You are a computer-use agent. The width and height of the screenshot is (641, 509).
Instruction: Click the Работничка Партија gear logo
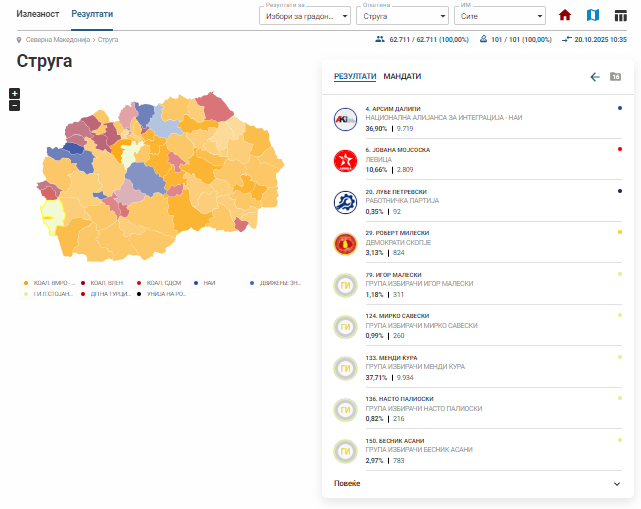coord(345,202)
